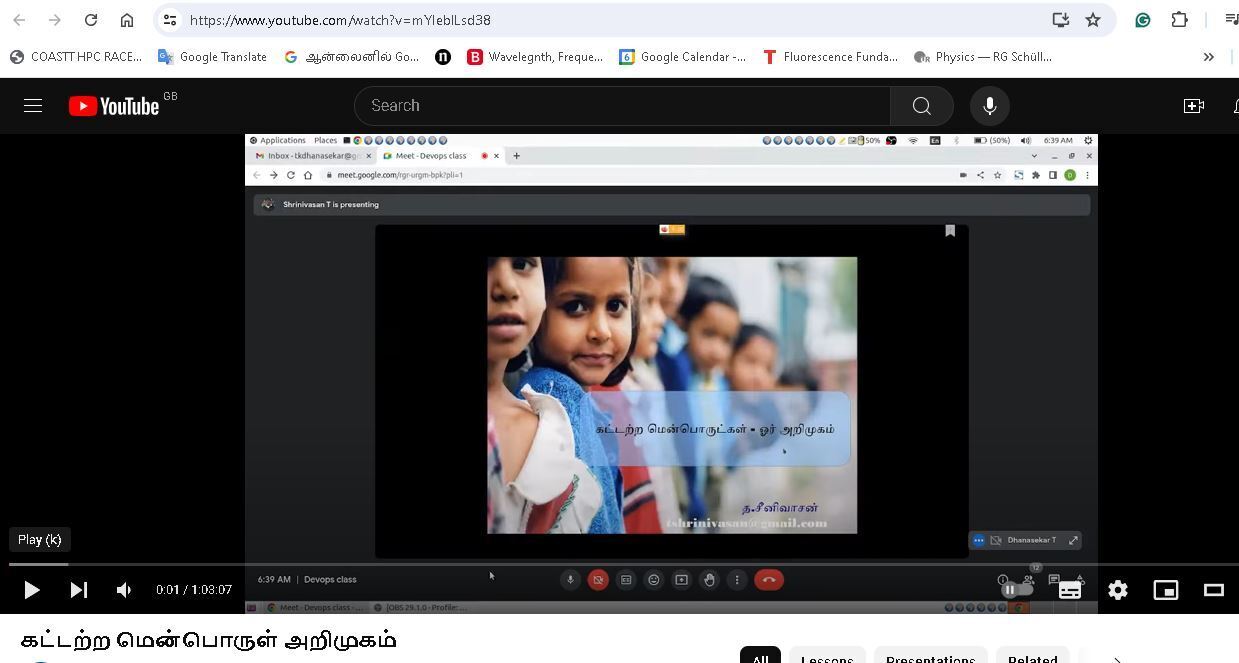Open Physics — RG Schüll bookmark
Screen dimensions: 1239x663
tap(982, 57)
